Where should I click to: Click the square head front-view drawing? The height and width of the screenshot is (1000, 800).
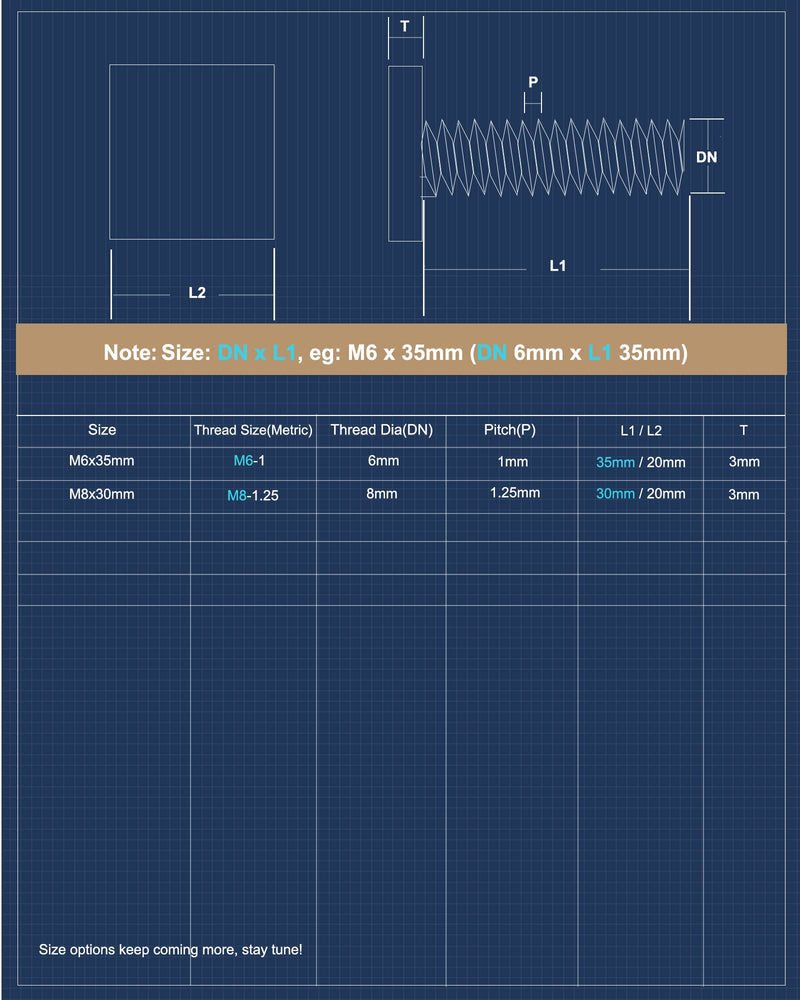(x=192, y=152)
